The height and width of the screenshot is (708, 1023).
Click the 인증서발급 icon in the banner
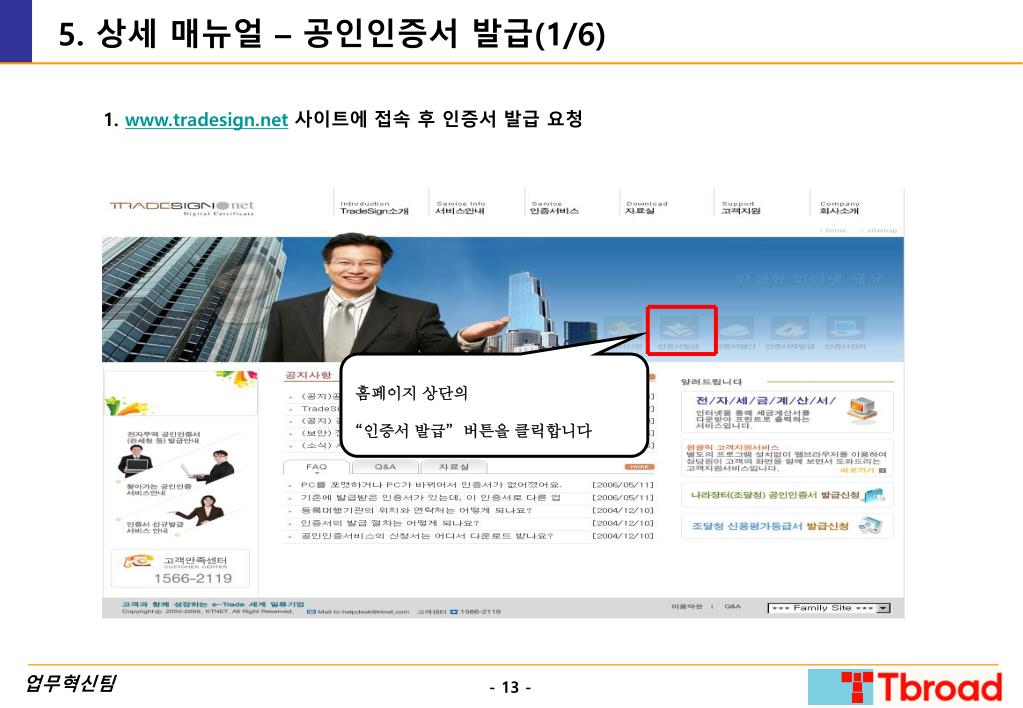tap(678, 332)
